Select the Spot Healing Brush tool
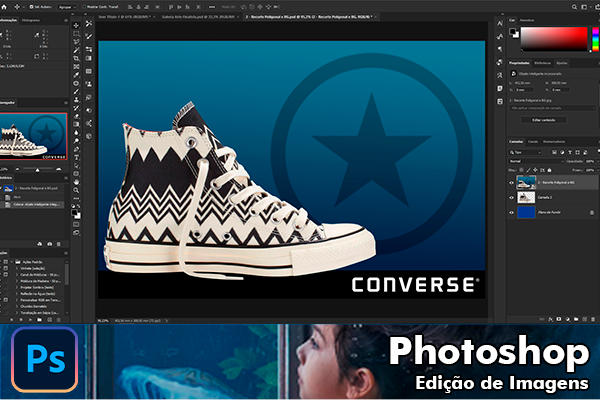The width and height of the screenshot is (600, 400). click(76, 83)
